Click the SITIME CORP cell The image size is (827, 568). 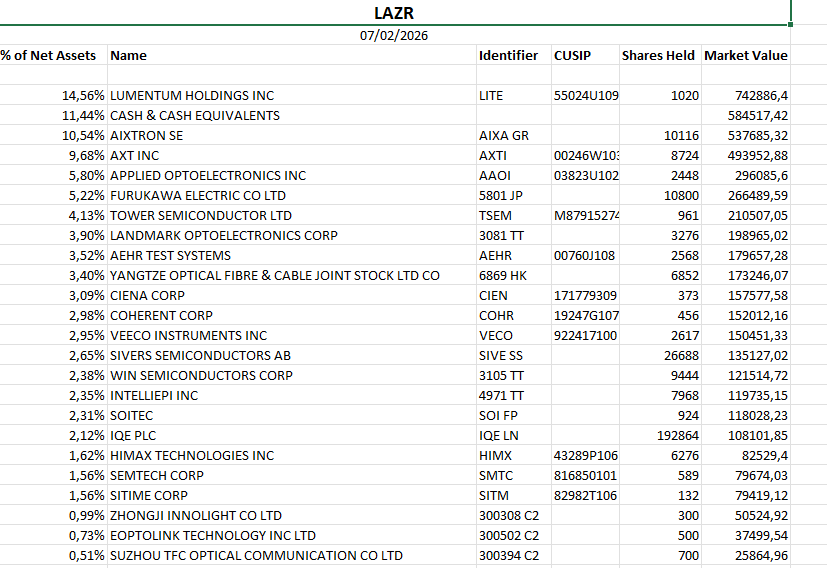click(292, 496)
